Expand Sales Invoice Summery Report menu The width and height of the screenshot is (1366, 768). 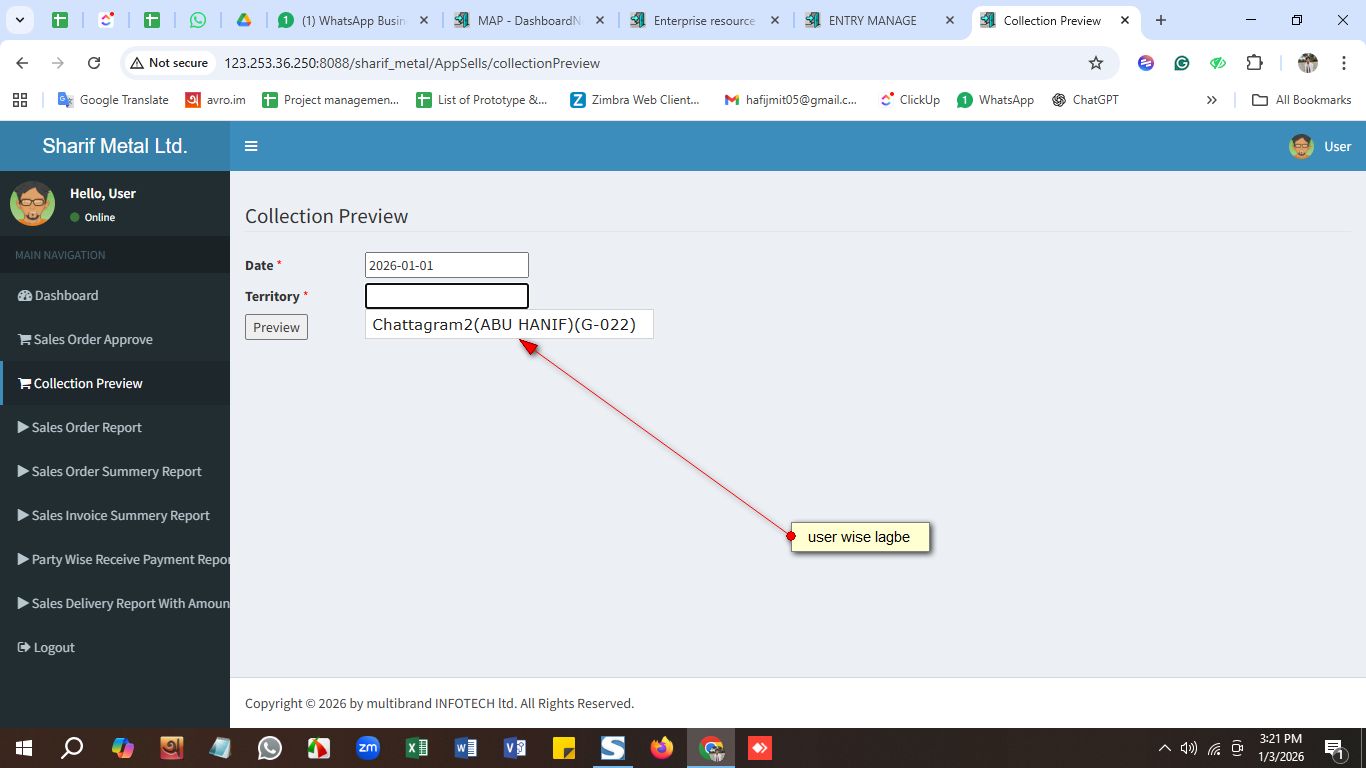pos(114,515)
